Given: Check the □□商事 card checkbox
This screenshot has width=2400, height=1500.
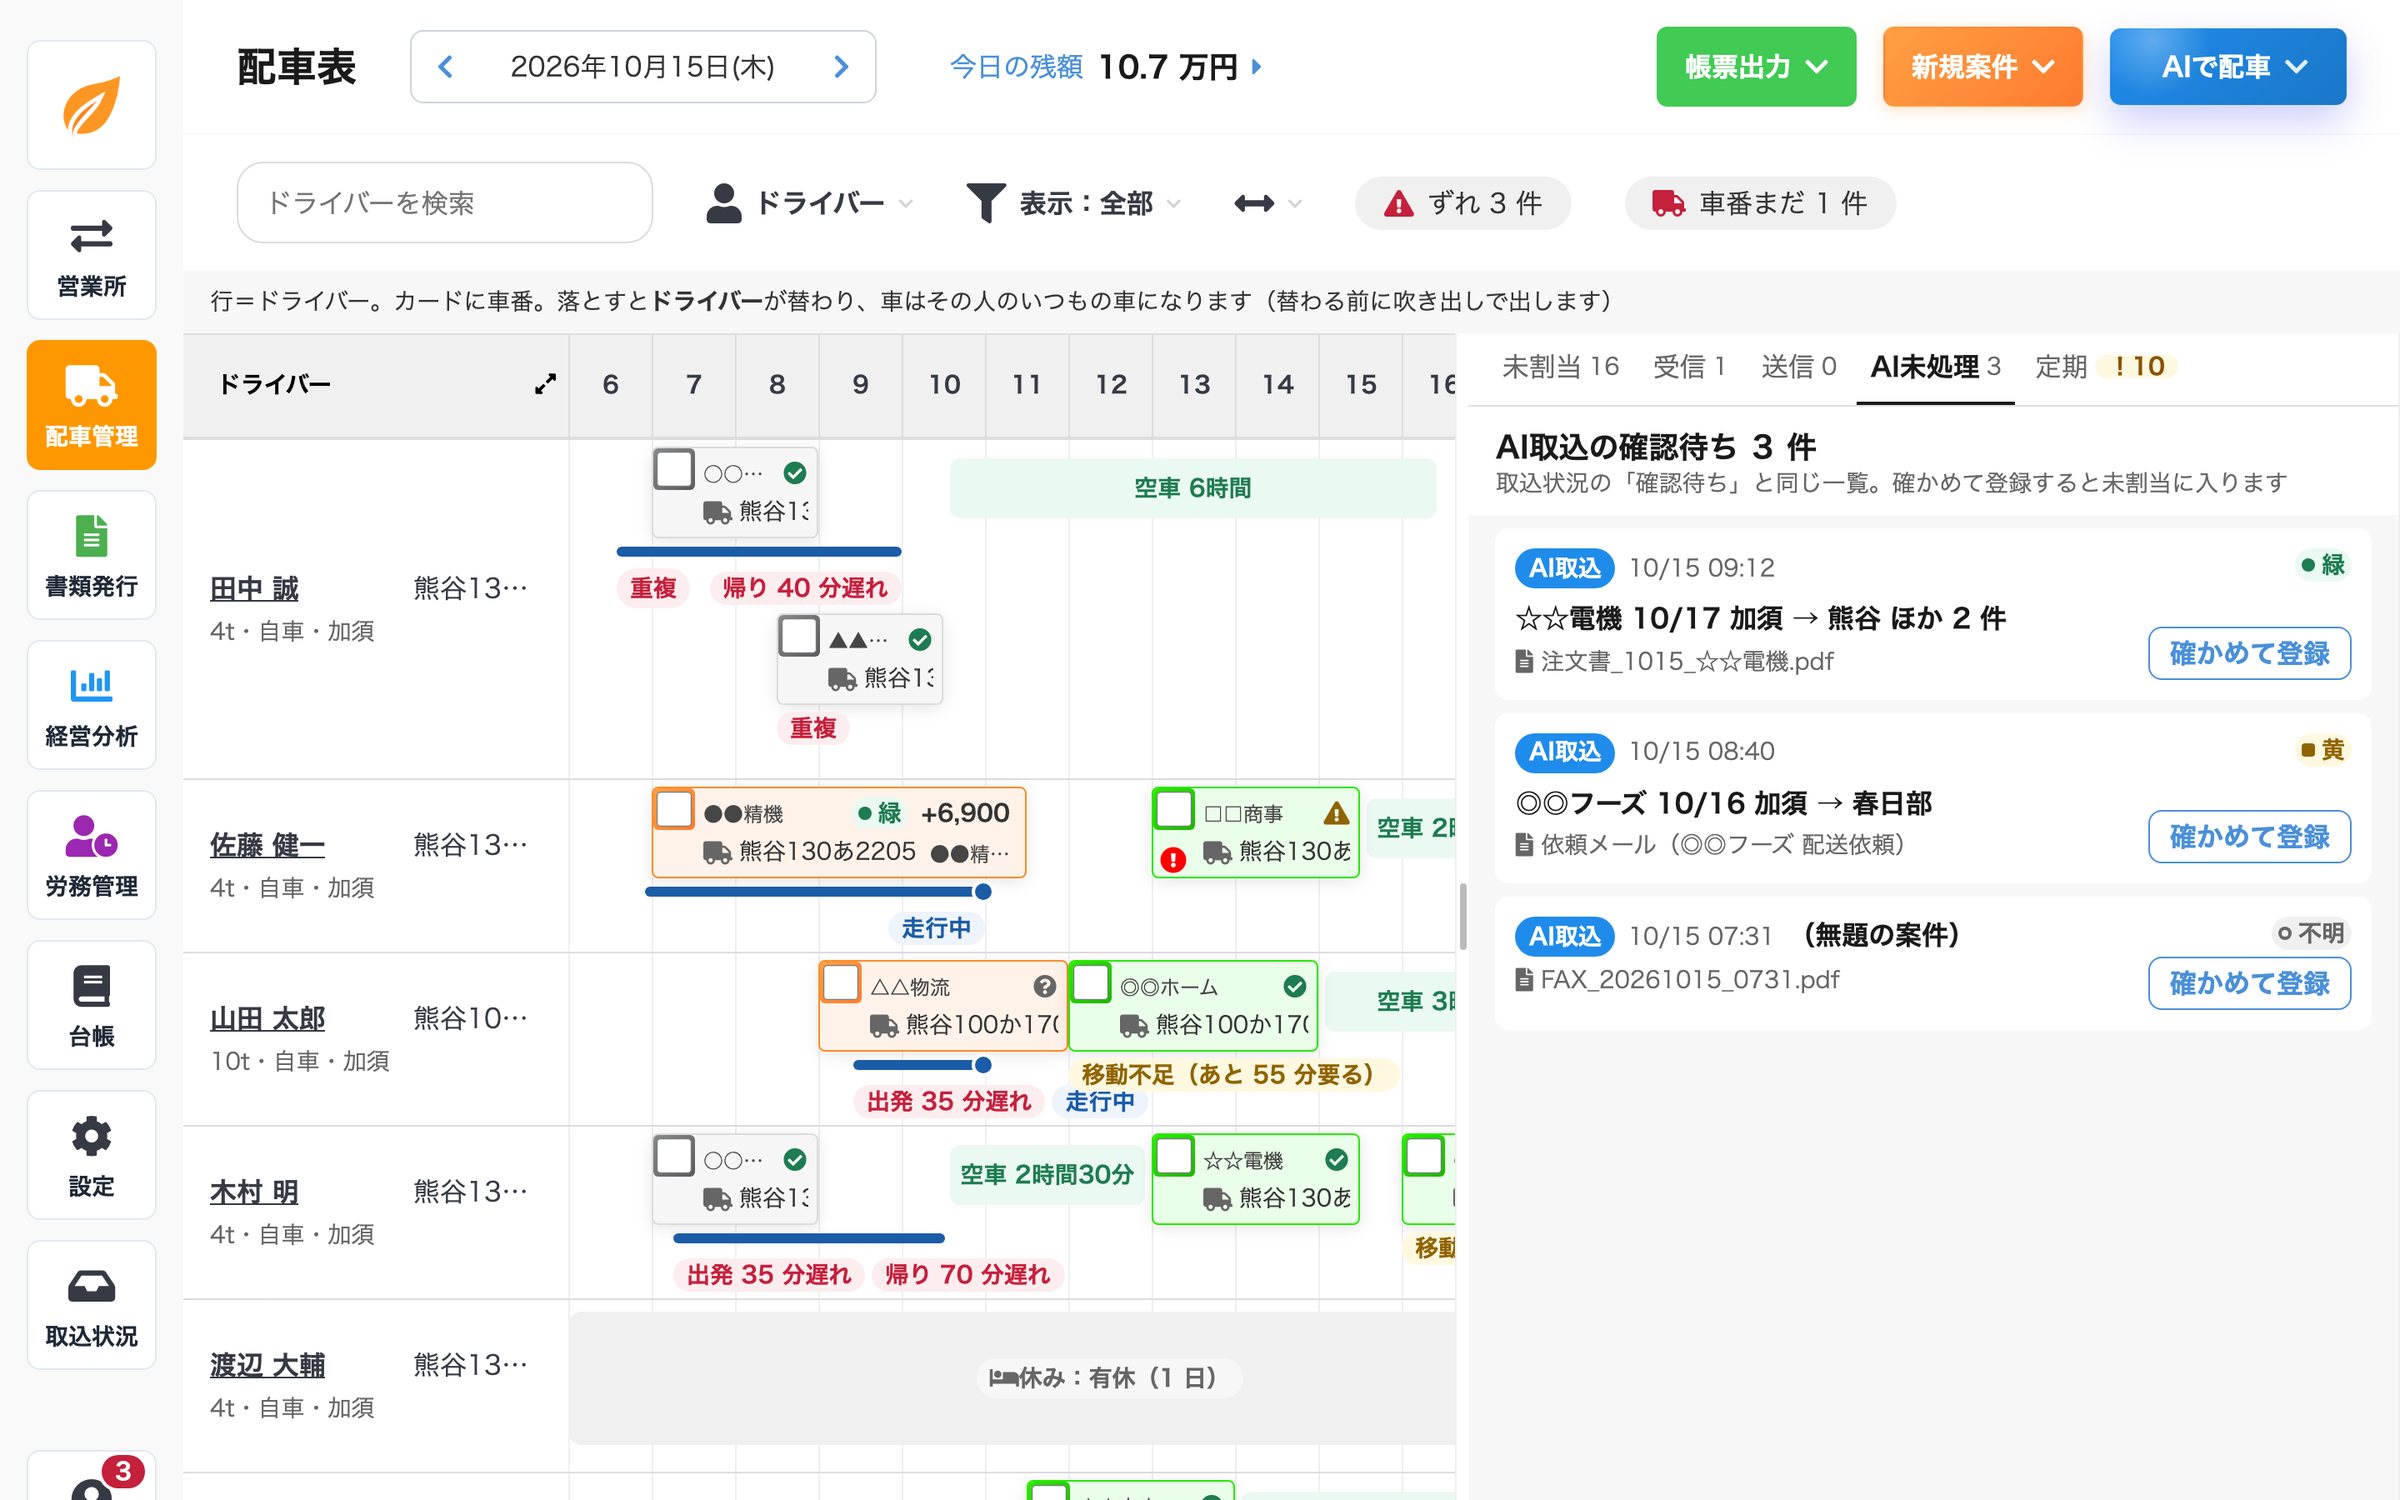Looking at the screenshot, I should 1174,810.
